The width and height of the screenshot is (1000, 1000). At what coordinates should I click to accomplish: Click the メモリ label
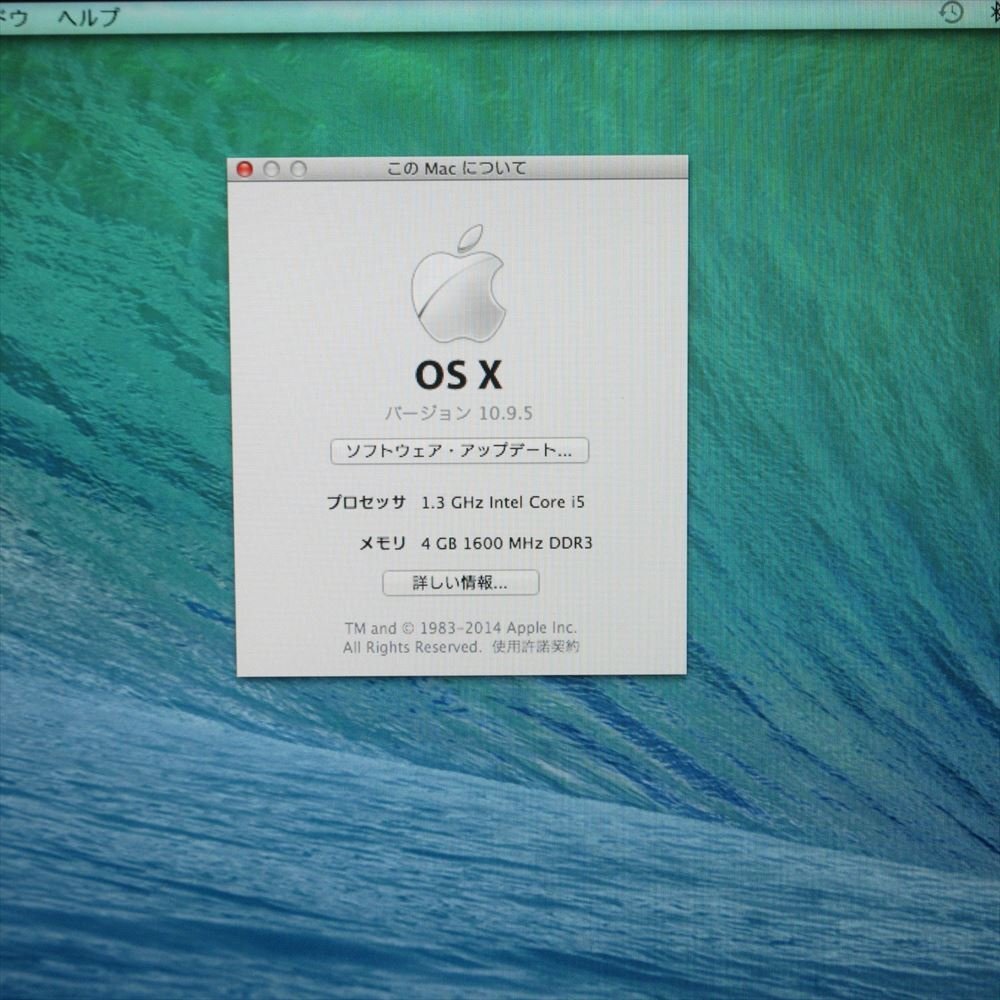pos(383,543)
